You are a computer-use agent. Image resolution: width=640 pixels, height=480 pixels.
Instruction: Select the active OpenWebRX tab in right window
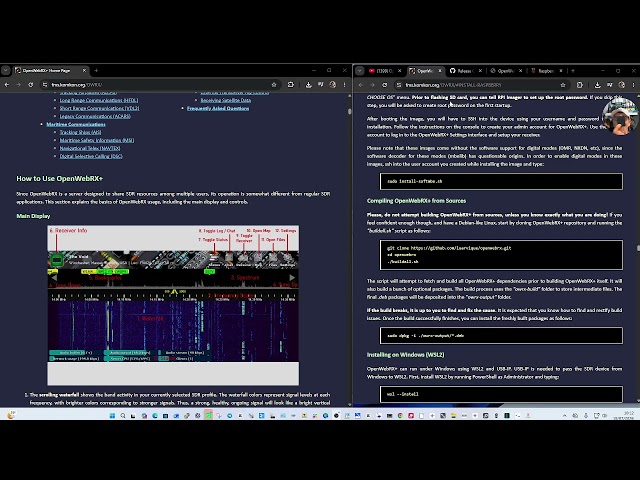426,71
